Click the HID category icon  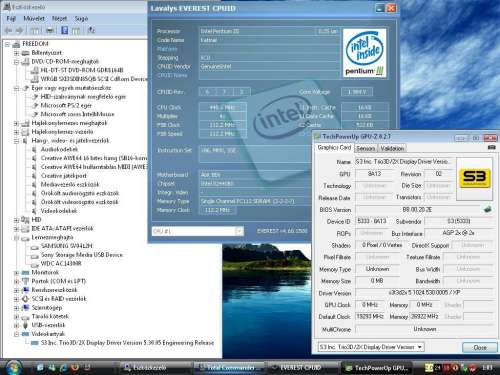[x=25, y=219]
